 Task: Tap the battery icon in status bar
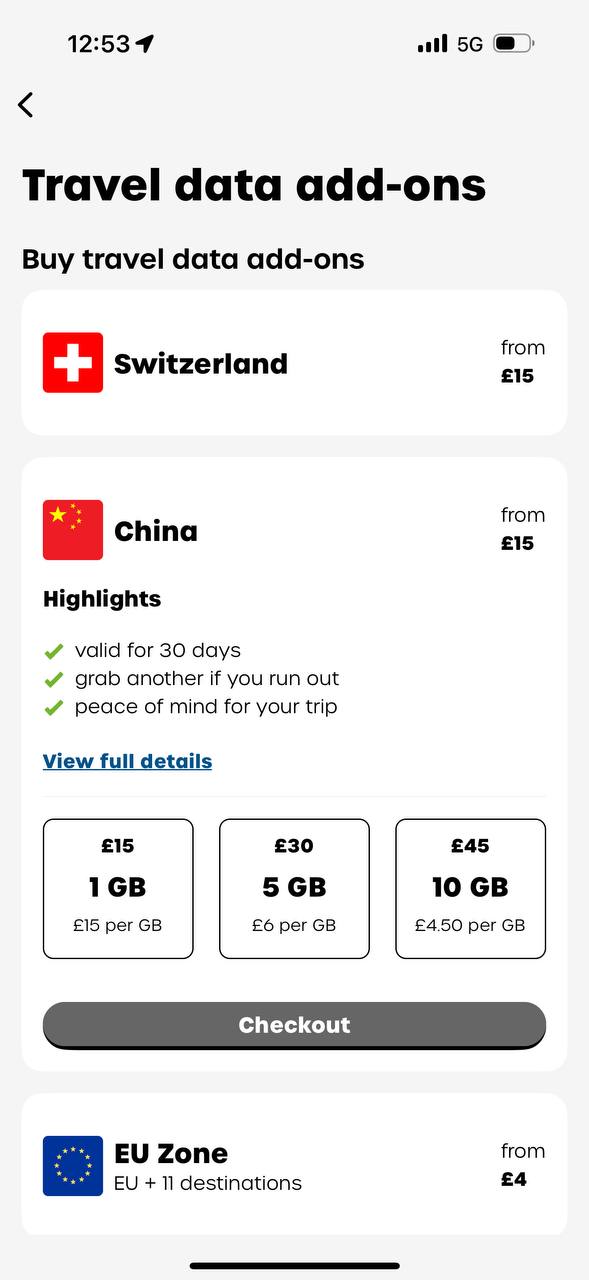(514, 44)
